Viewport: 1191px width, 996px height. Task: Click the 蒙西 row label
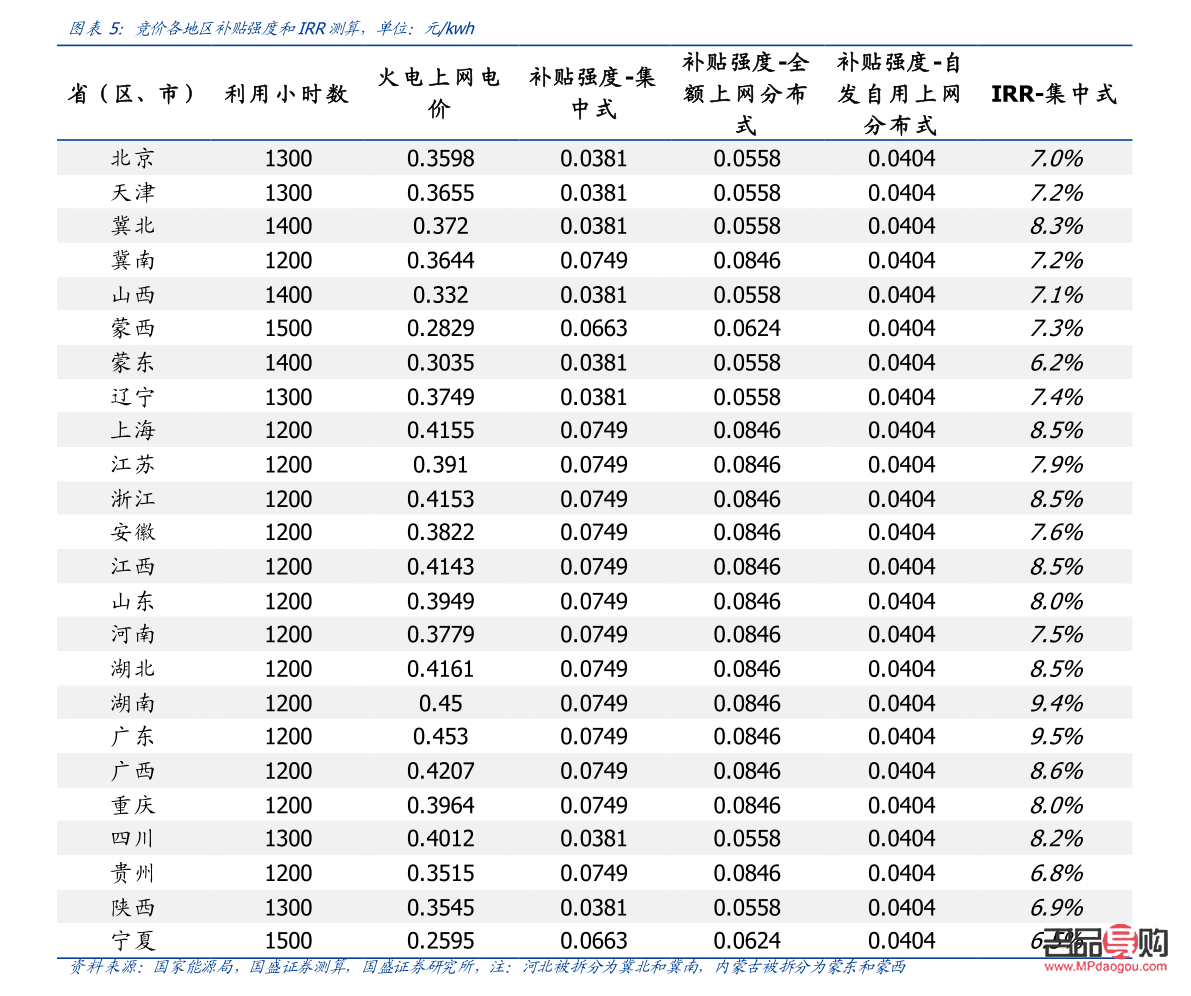133,328
